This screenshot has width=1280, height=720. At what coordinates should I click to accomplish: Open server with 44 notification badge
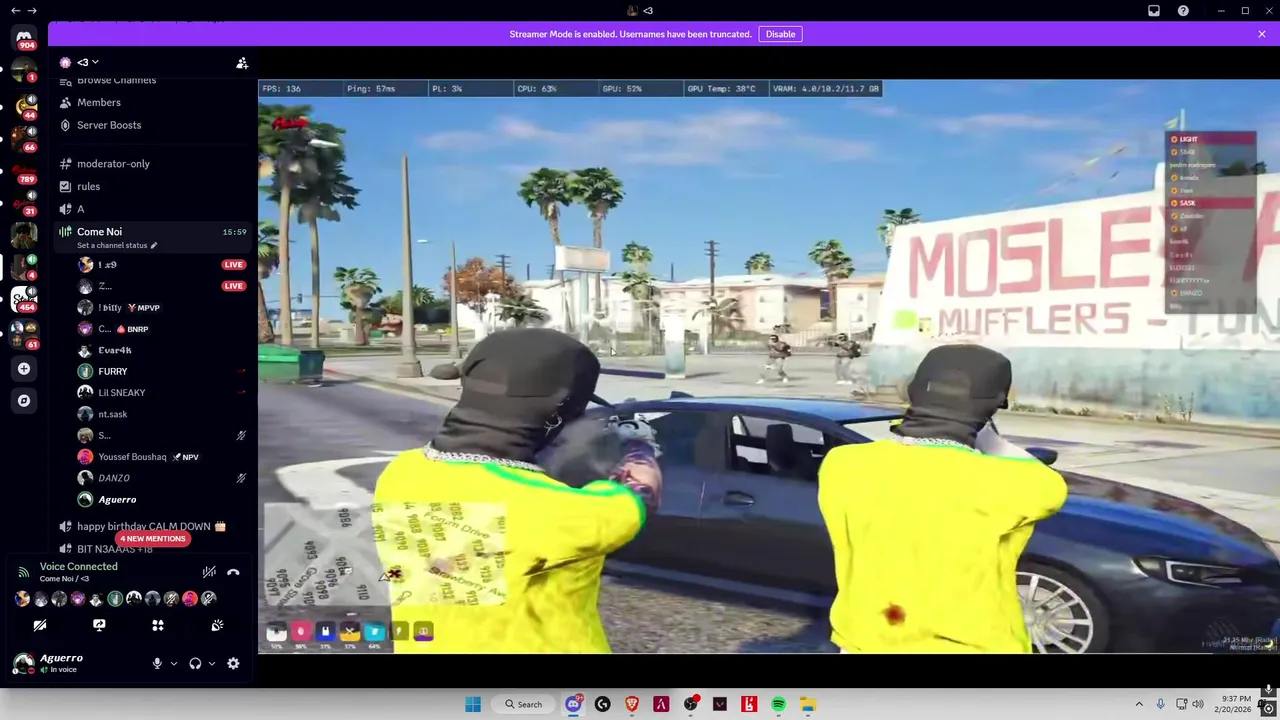(x=24, y=106)
